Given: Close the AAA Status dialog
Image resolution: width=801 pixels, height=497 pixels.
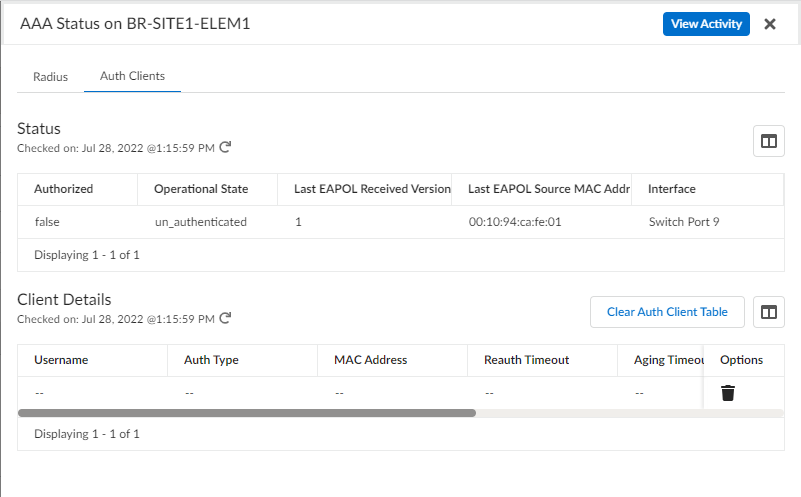Looking at the screenshot, I should point(770,24).
